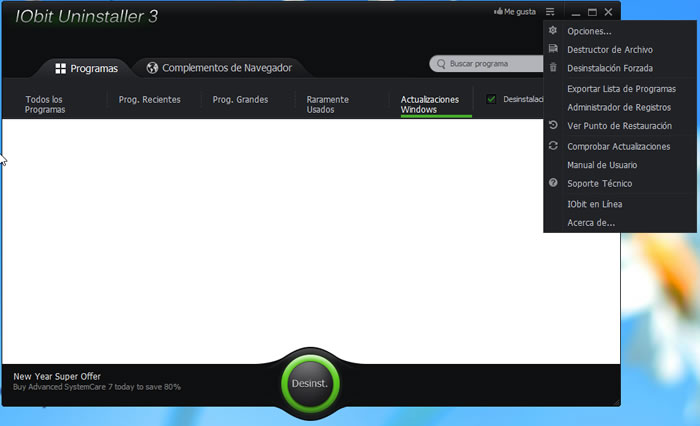
Task: Click the Desinstalación Forzada trash icon
Action: pyautogui.click(x=553, y=67)
